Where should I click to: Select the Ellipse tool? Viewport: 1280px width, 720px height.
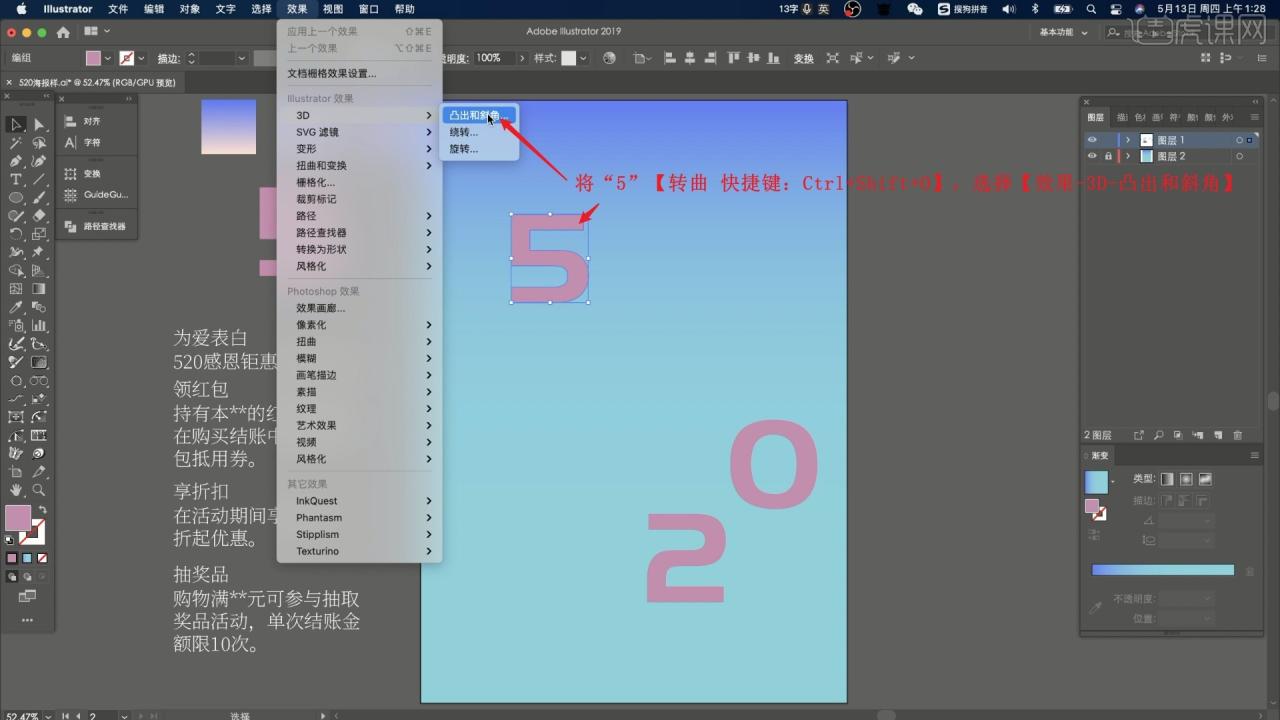tap(16, 197)
